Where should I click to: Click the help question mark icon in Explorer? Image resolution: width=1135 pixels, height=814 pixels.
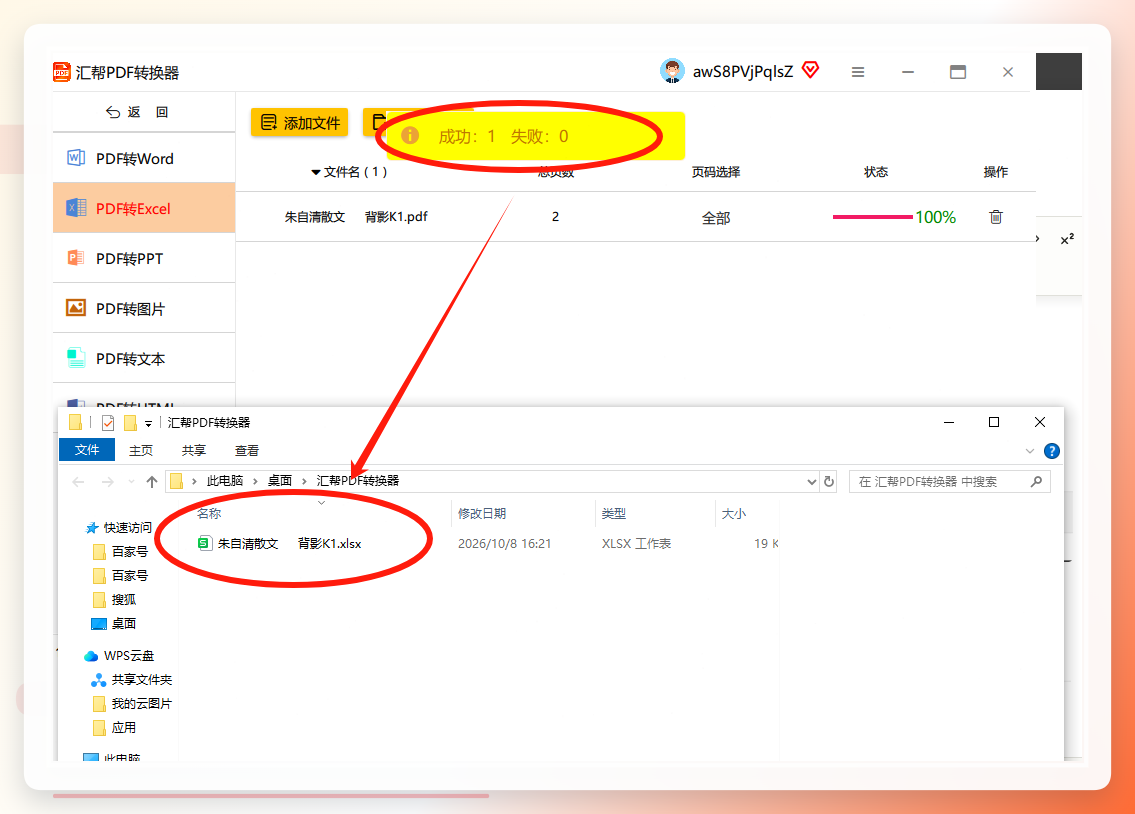coord(1052,451)
